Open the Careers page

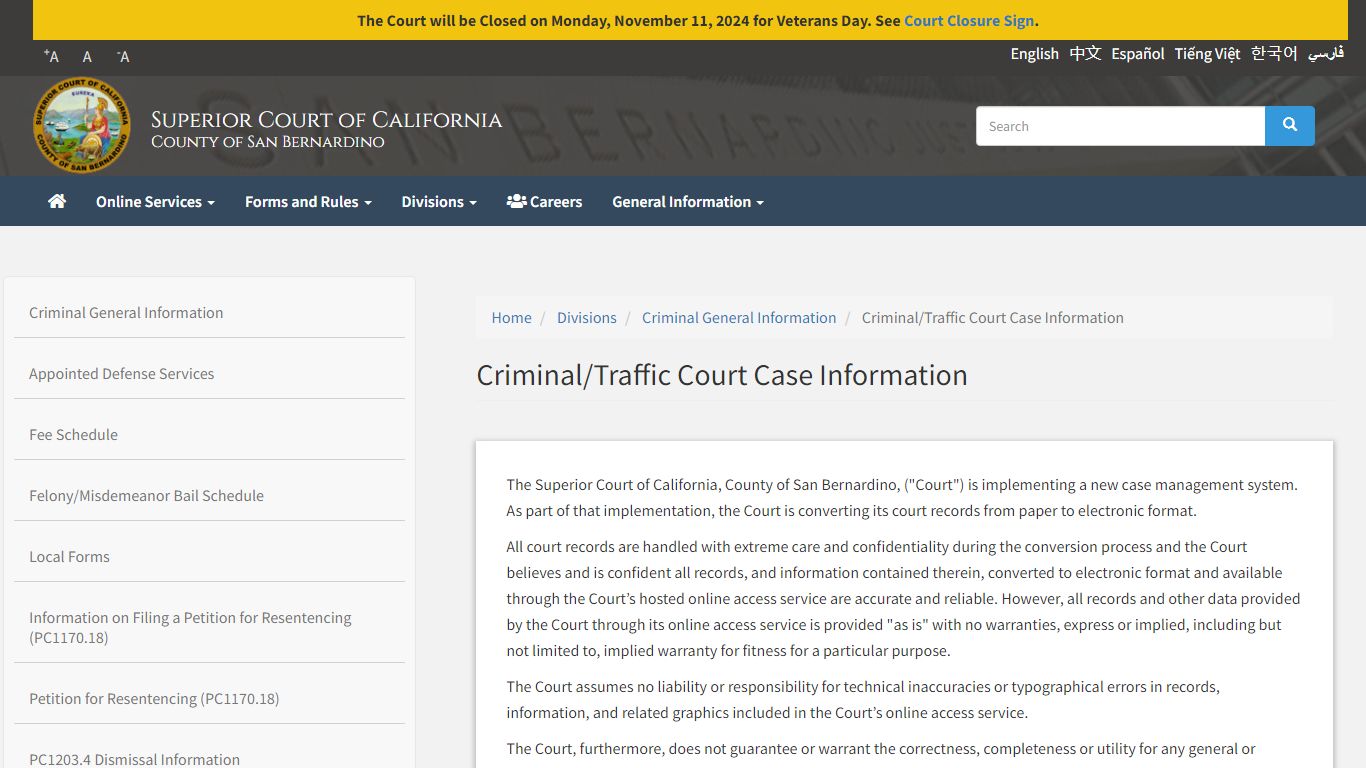(544, 201)
